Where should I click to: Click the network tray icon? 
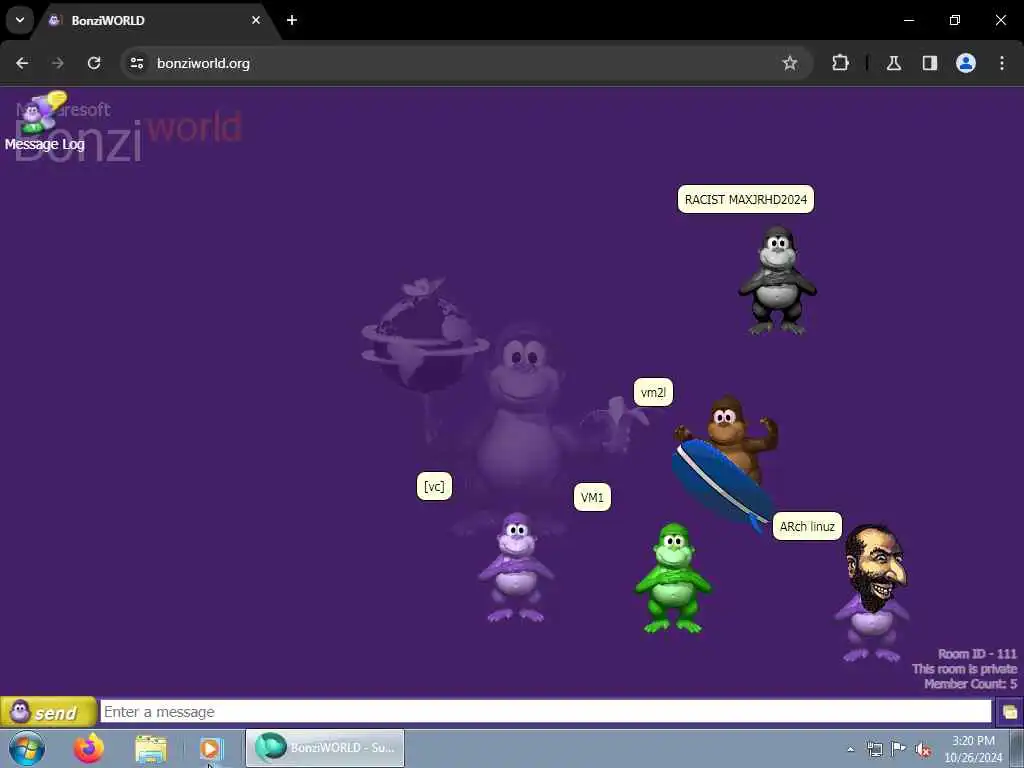click(874, 749)
